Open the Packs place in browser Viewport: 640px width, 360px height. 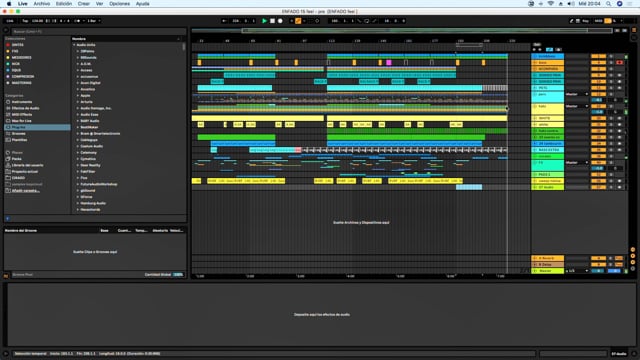click(16, 159)
